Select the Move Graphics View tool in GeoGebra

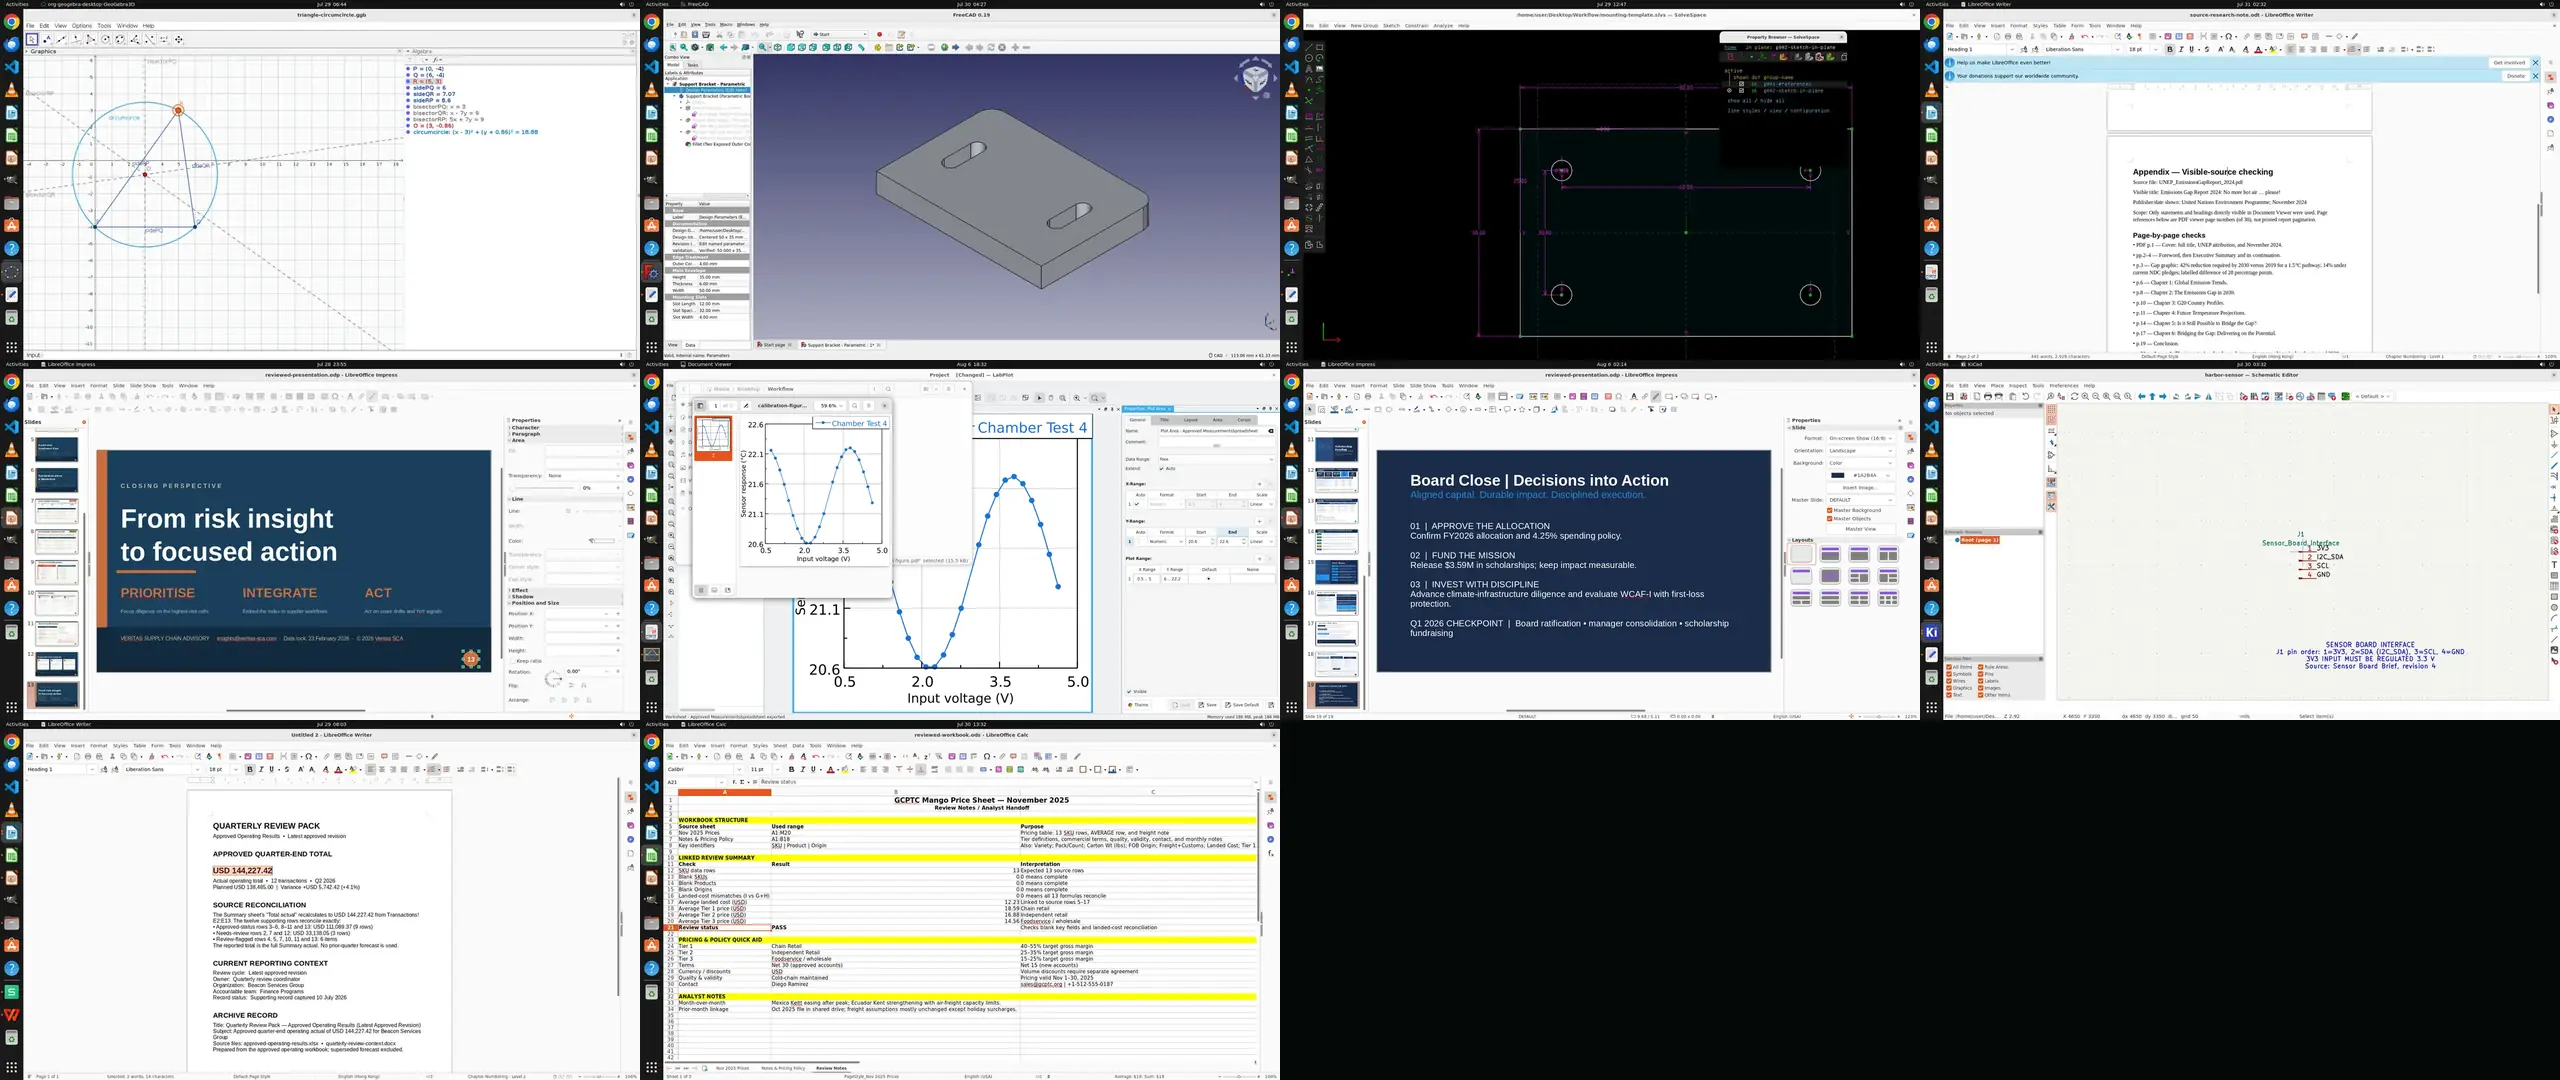(179, 40)
